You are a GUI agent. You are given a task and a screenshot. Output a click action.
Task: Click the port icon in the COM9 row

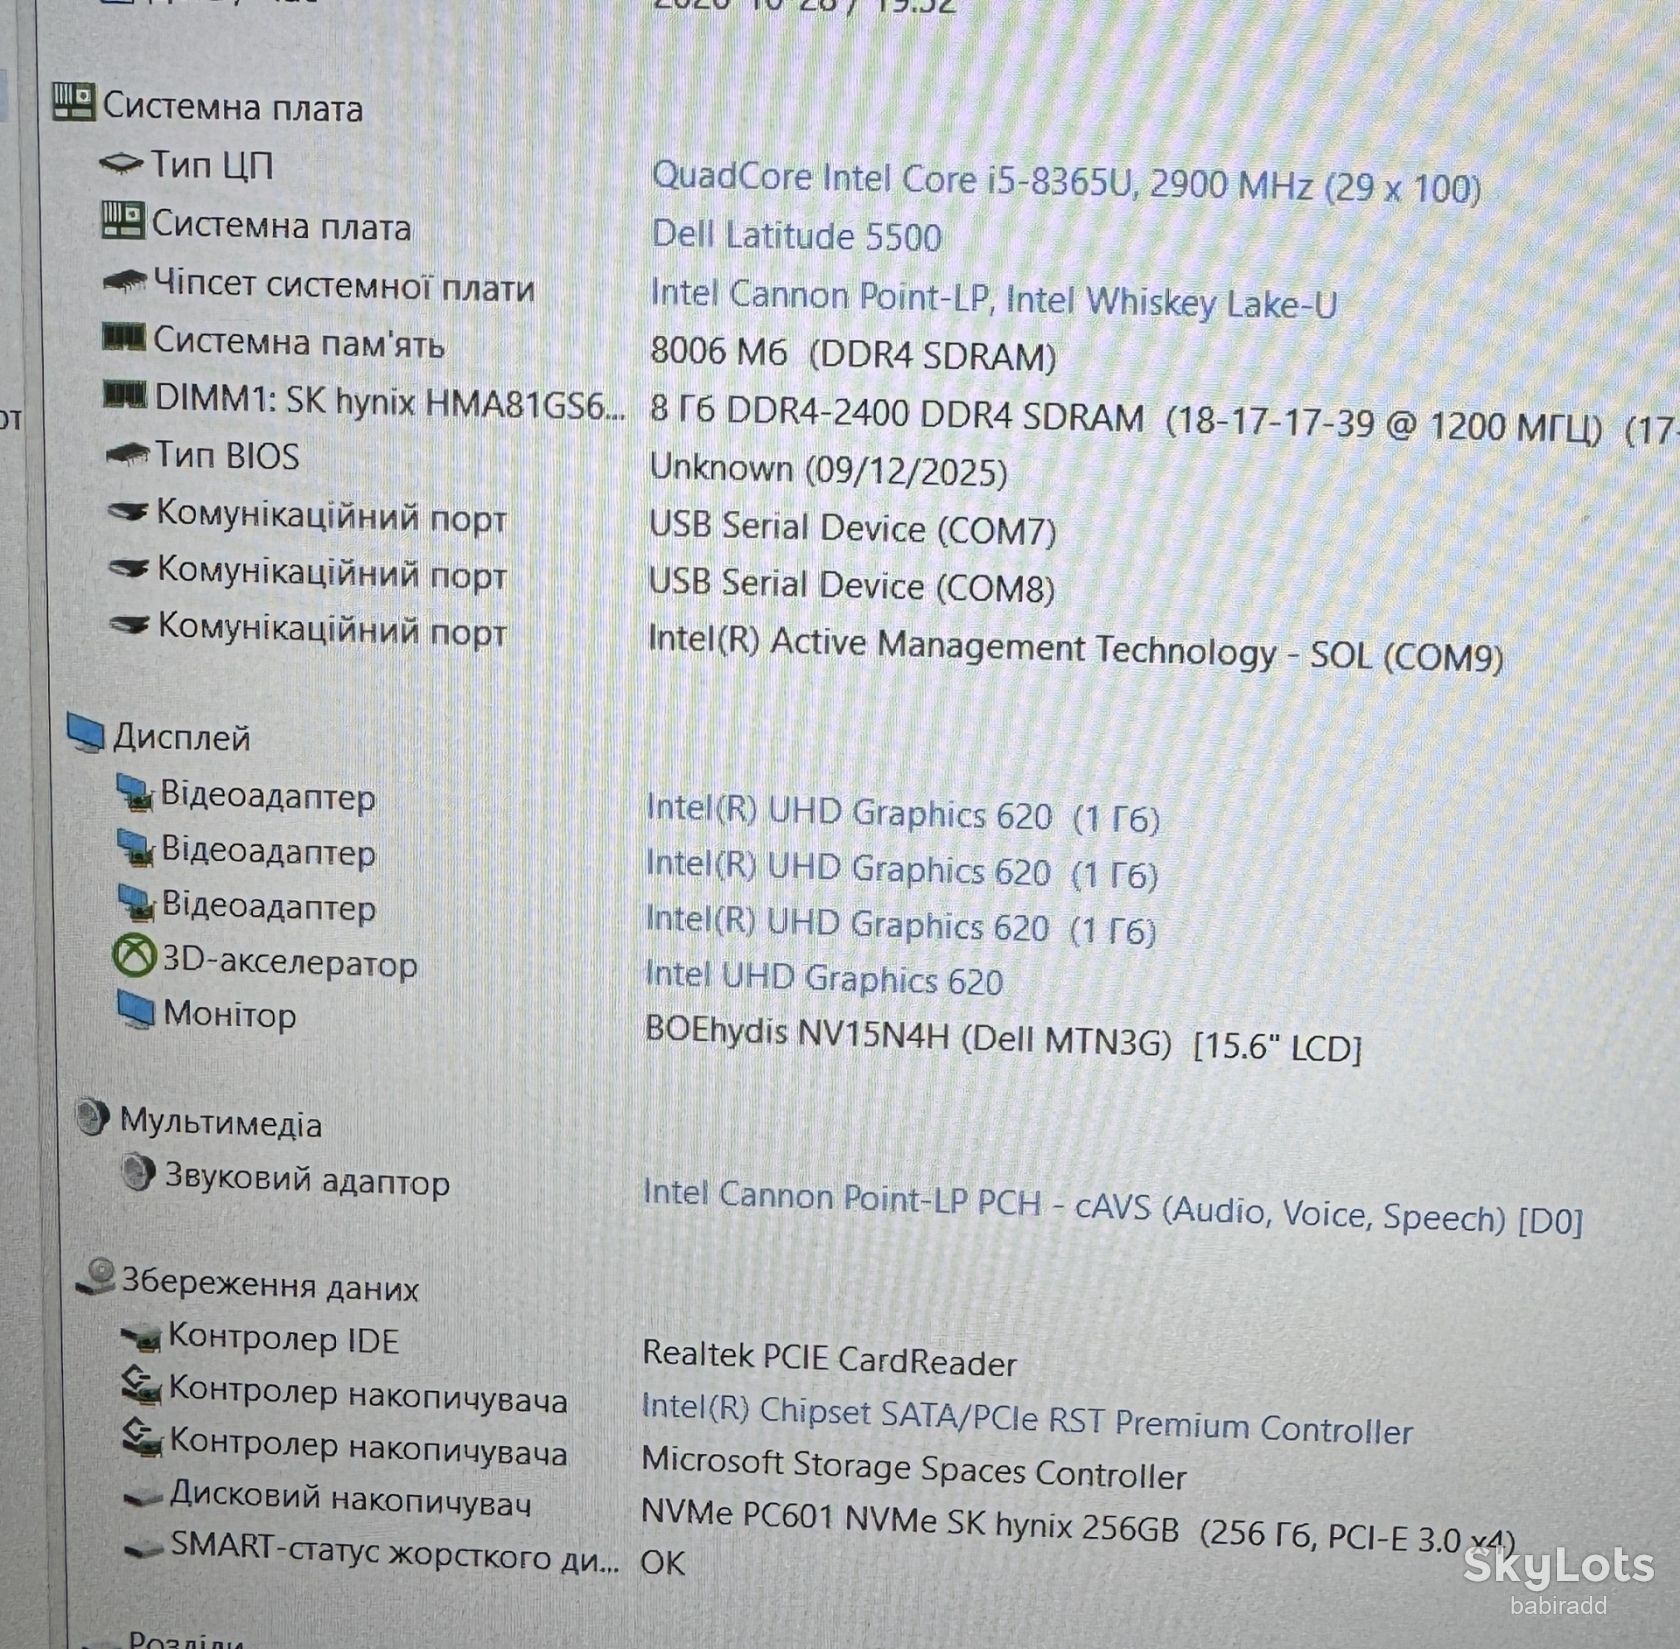[x=130, y=625]
